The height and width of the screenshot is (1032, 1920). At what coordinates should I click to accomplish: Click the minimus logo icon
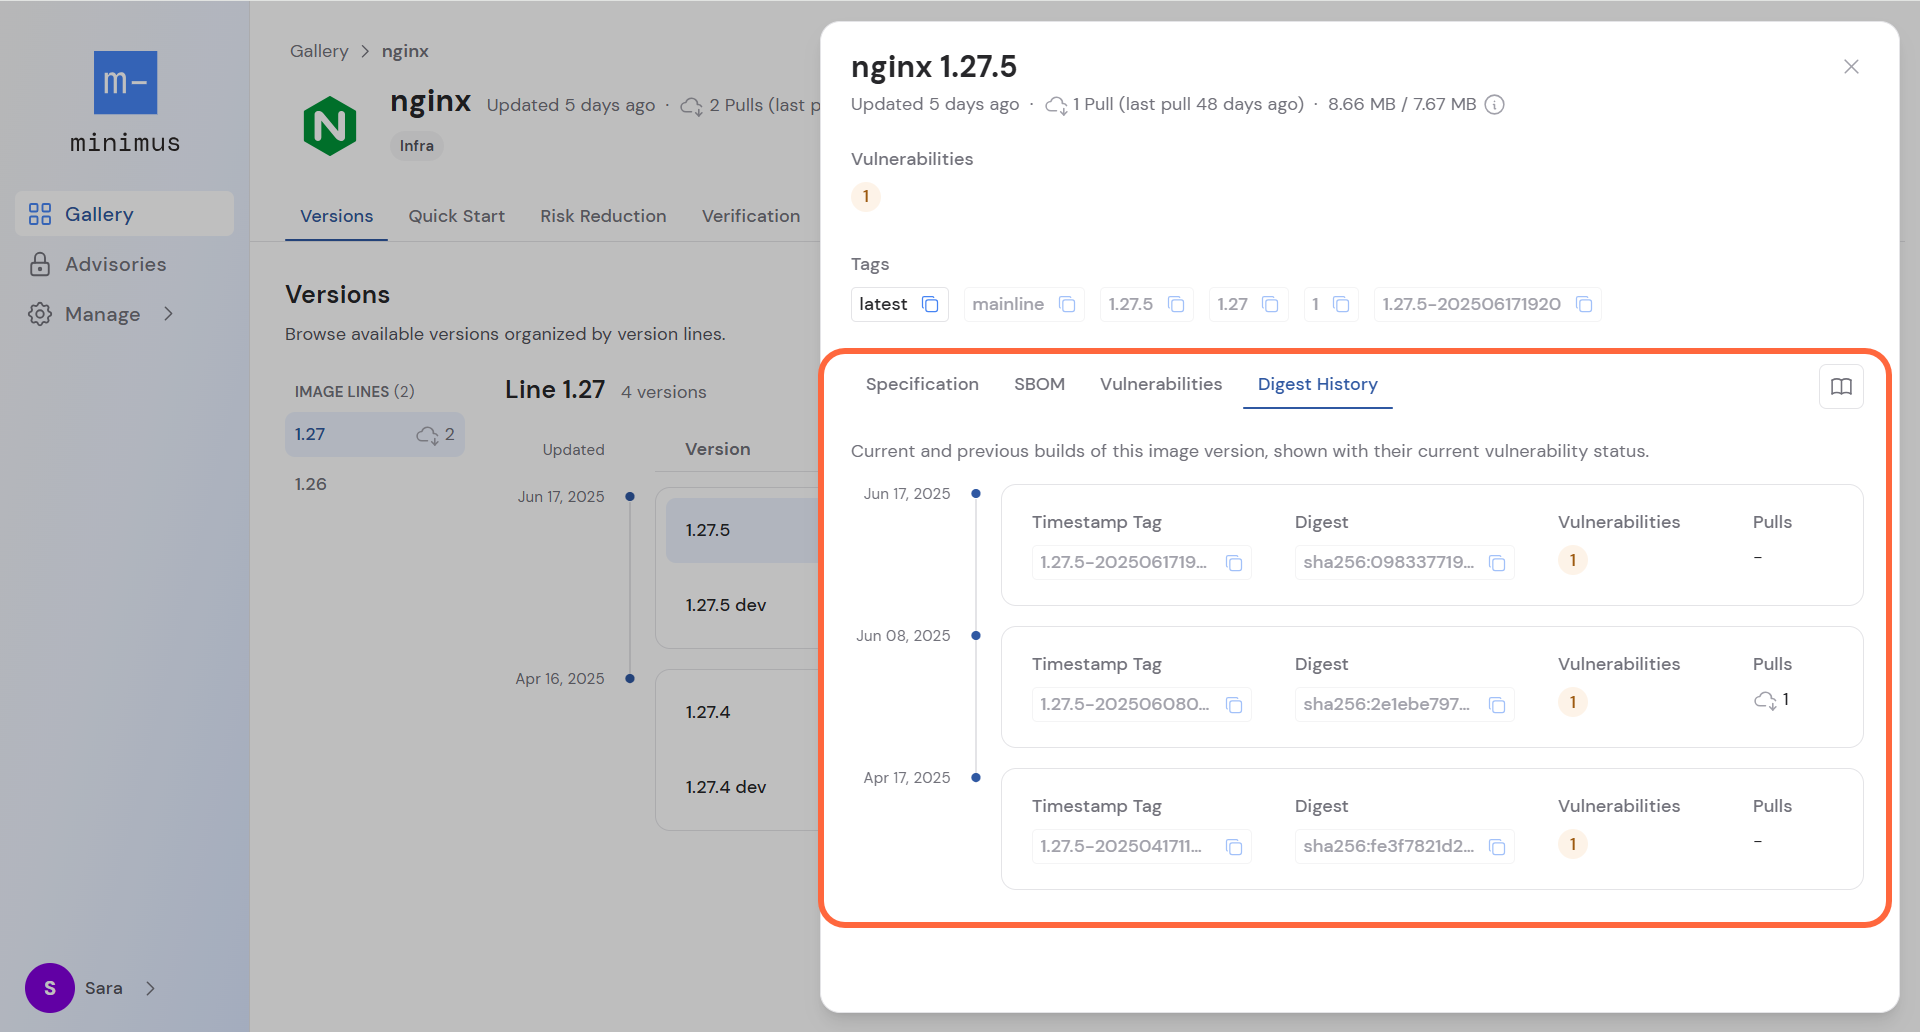pyautogui.click(x=125, y=83)
